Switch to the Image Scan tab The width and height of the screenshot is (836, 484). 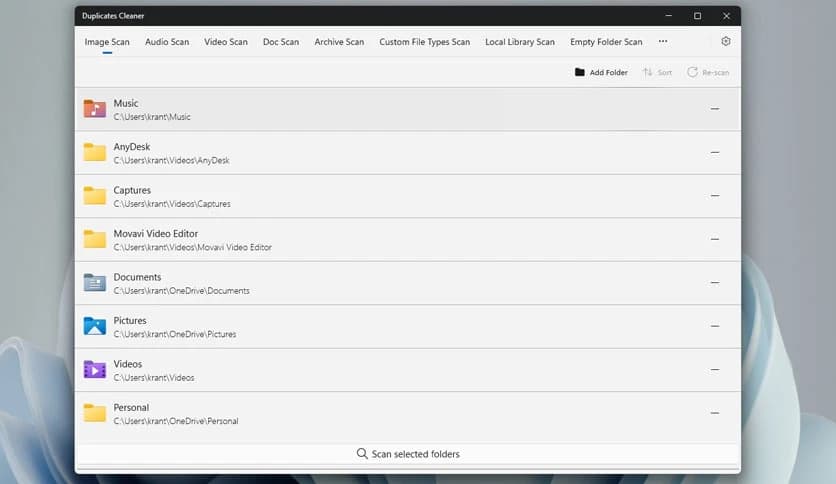coord(107,42)
